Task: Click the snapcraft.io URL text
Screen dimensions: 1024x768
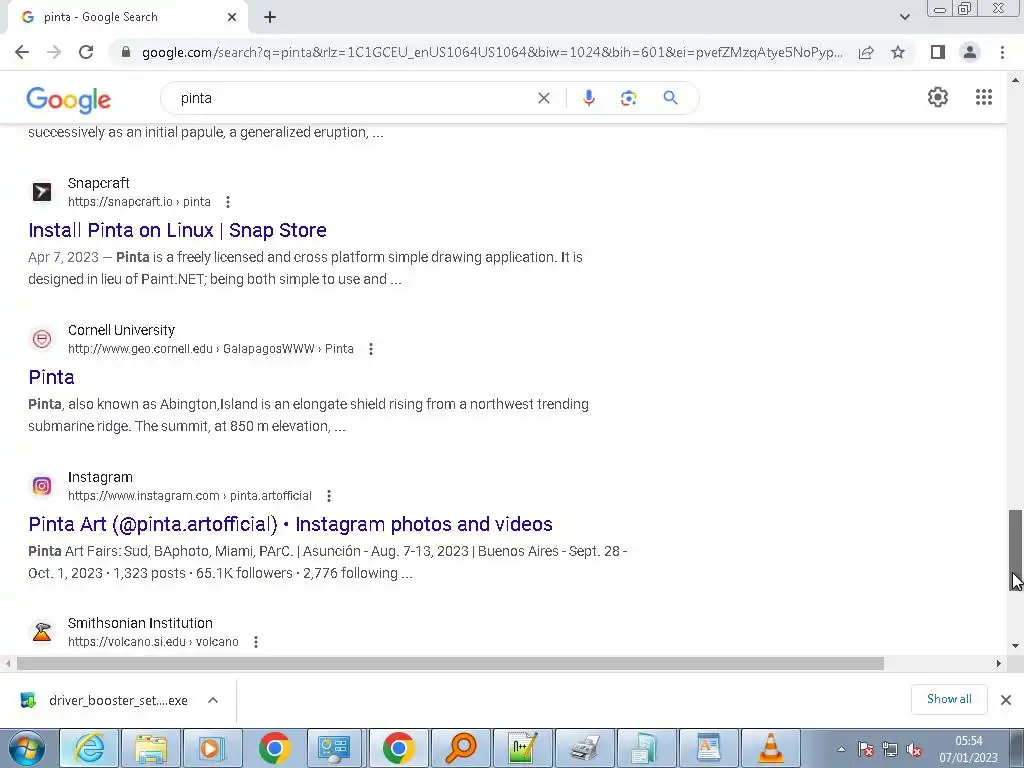Action: click(x=139, y=202)
